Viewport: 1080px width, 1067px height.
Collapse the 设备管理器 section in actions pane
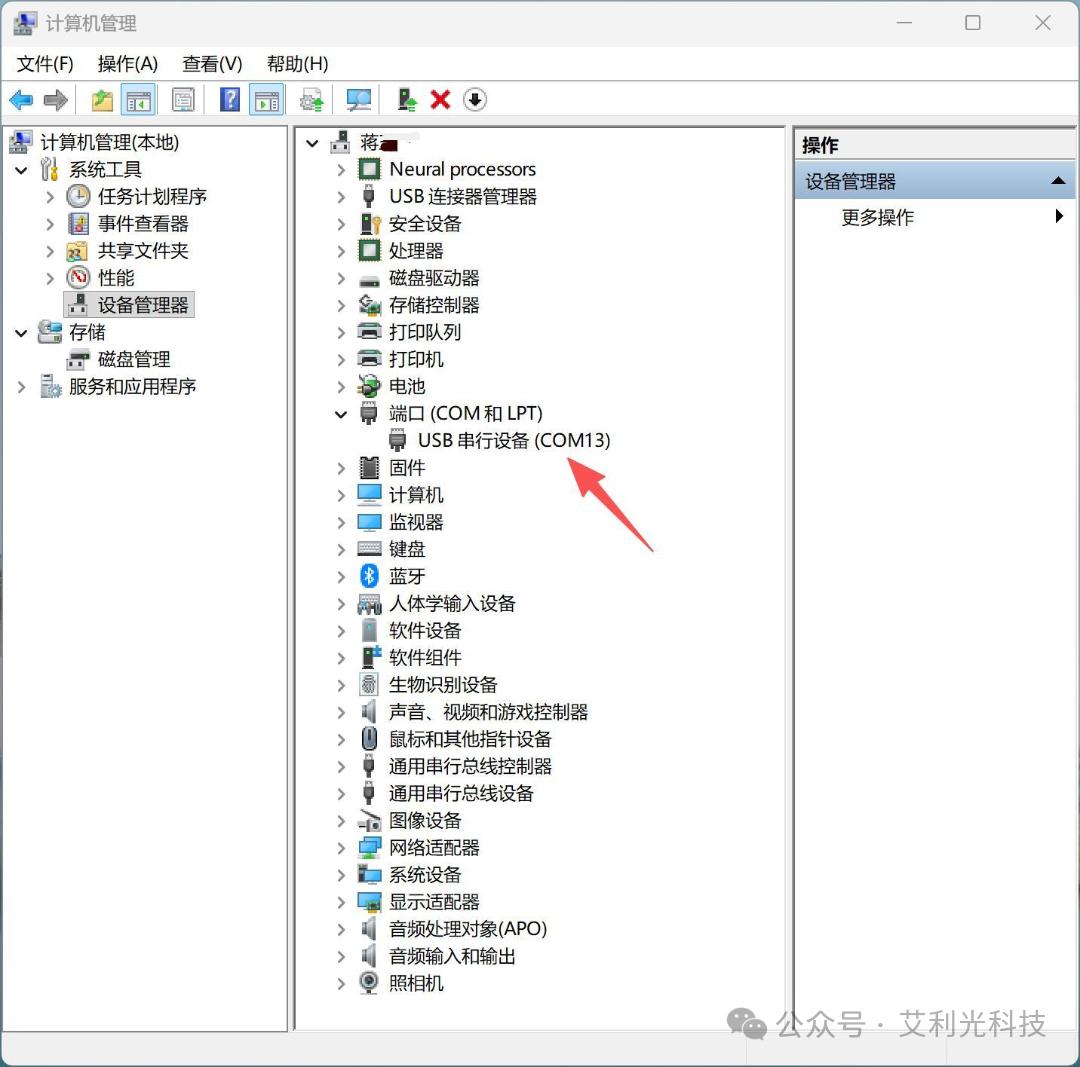[x=1058, y=181]
